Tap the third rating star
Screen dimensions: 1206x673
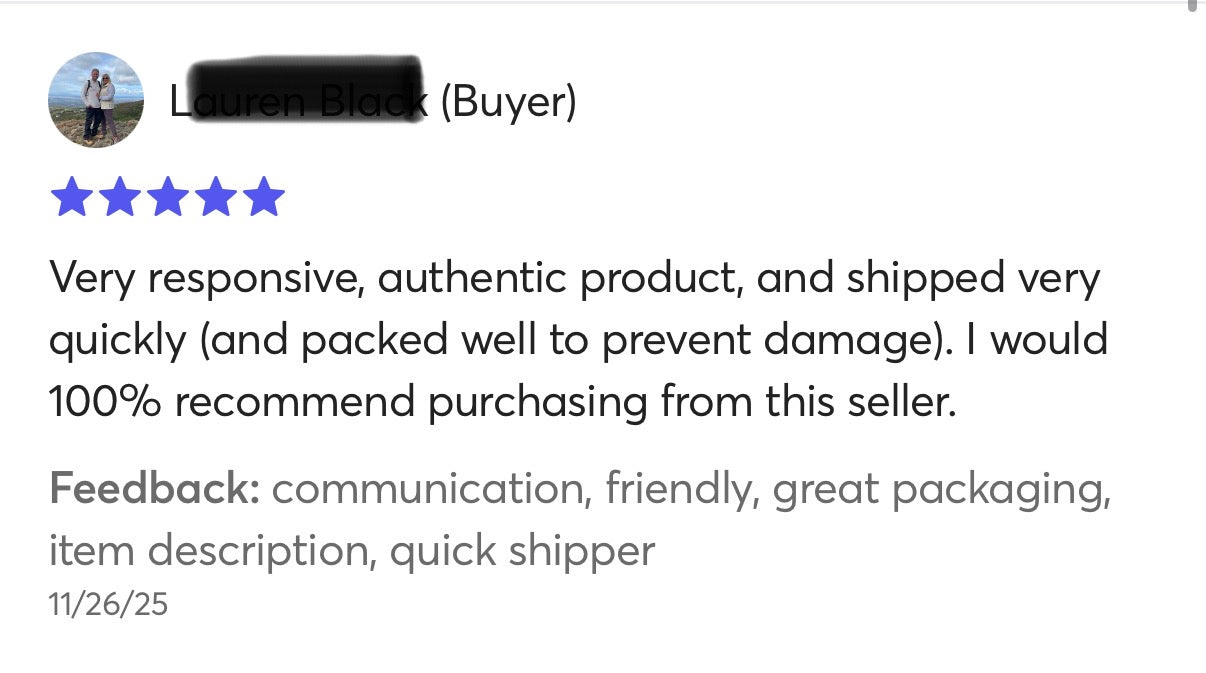point(167,197)
